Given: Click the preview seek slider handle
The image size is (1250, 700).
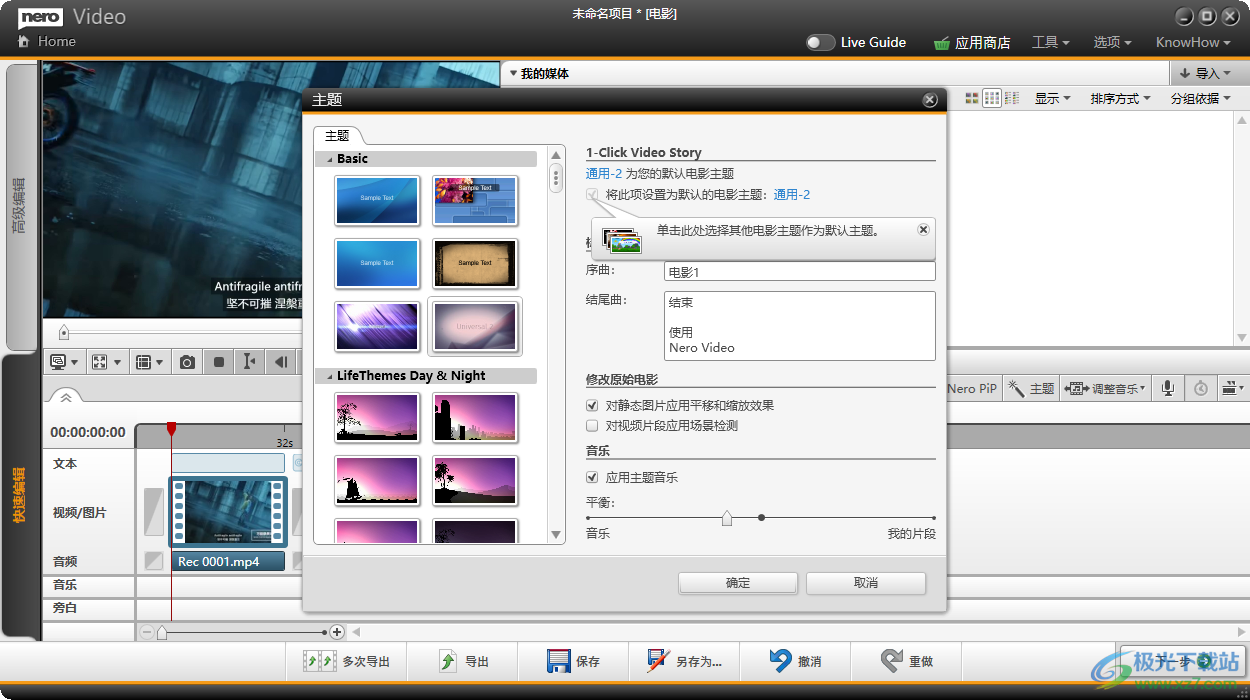Looking at the screenshot, I should click(64, 332).
